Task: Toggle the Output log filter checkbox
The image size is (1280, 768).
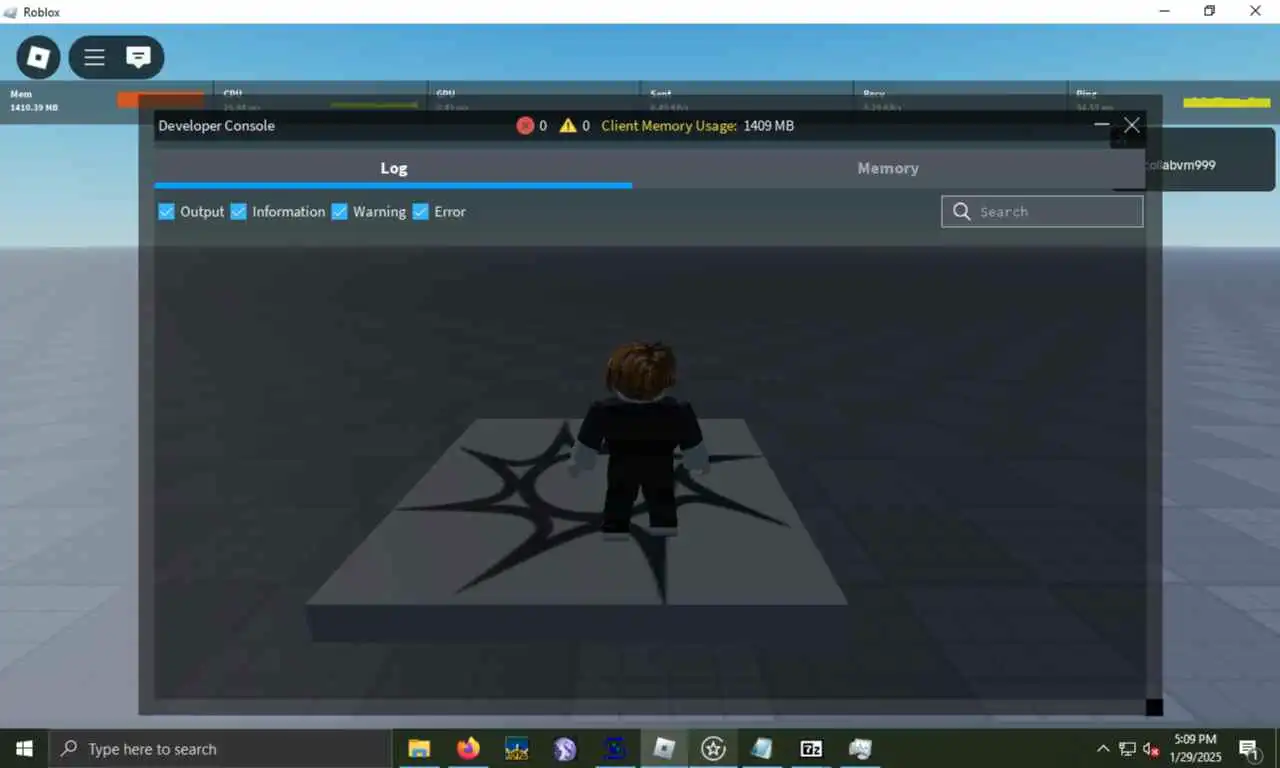Action: (166, 211)
